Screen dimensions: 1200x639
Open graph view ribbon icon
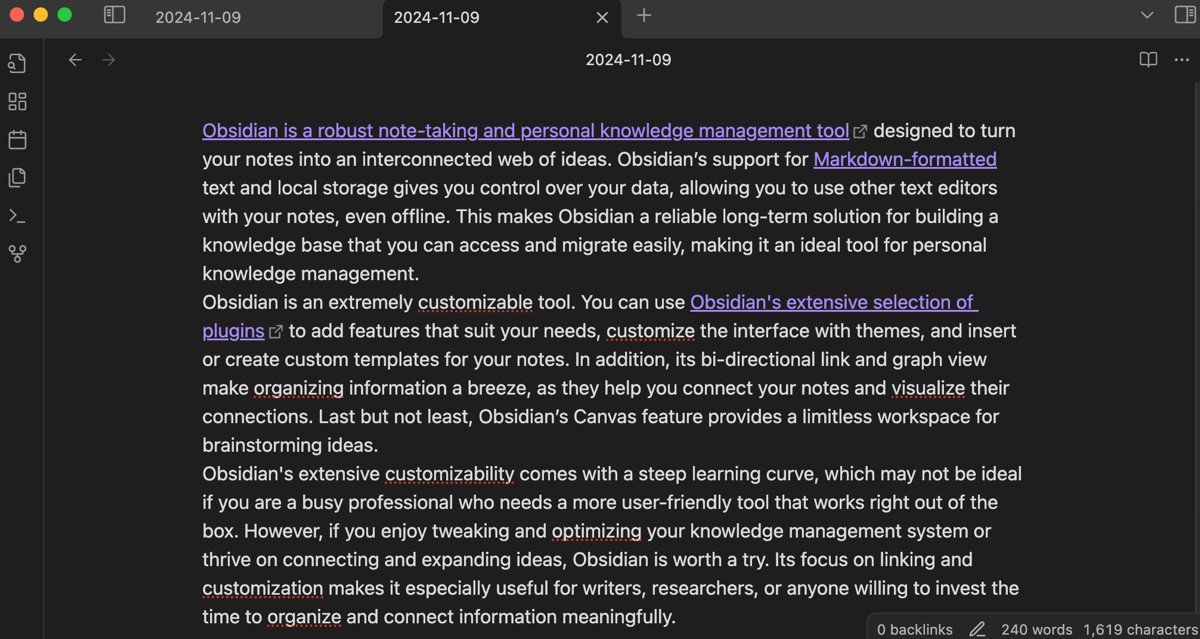pyautogui.click(x=17, y=254)
